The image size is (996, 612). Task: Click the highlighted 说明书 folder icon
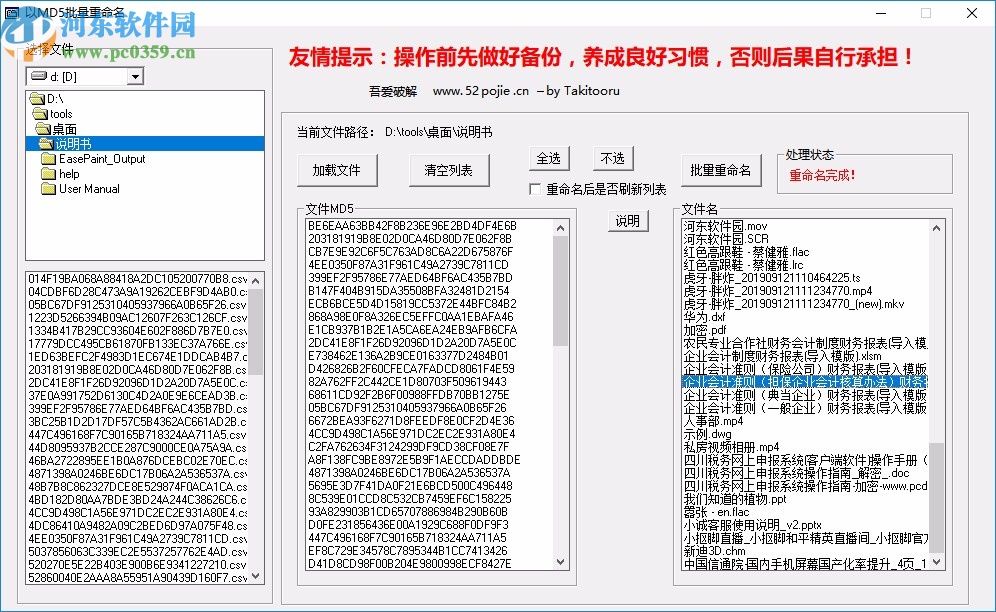click(x=46, y=143)
